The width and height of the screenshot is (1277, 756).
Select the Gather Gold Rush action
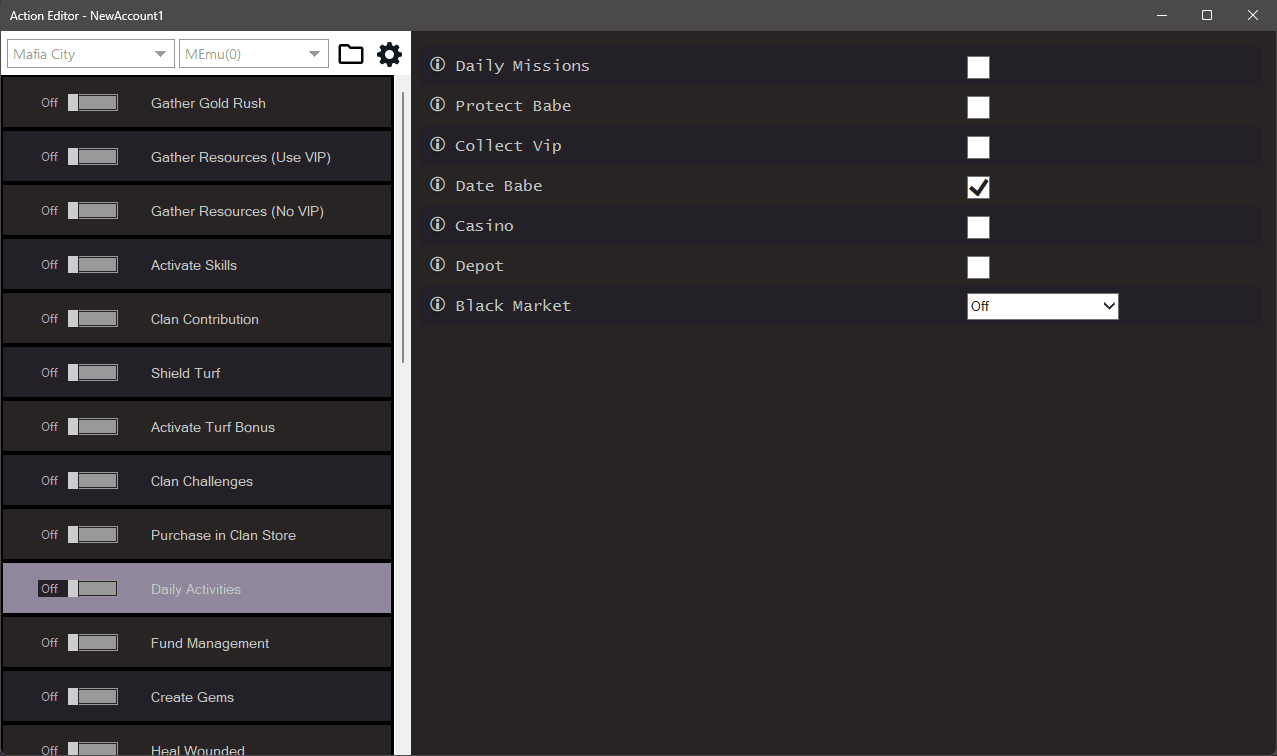pos(197,103)
